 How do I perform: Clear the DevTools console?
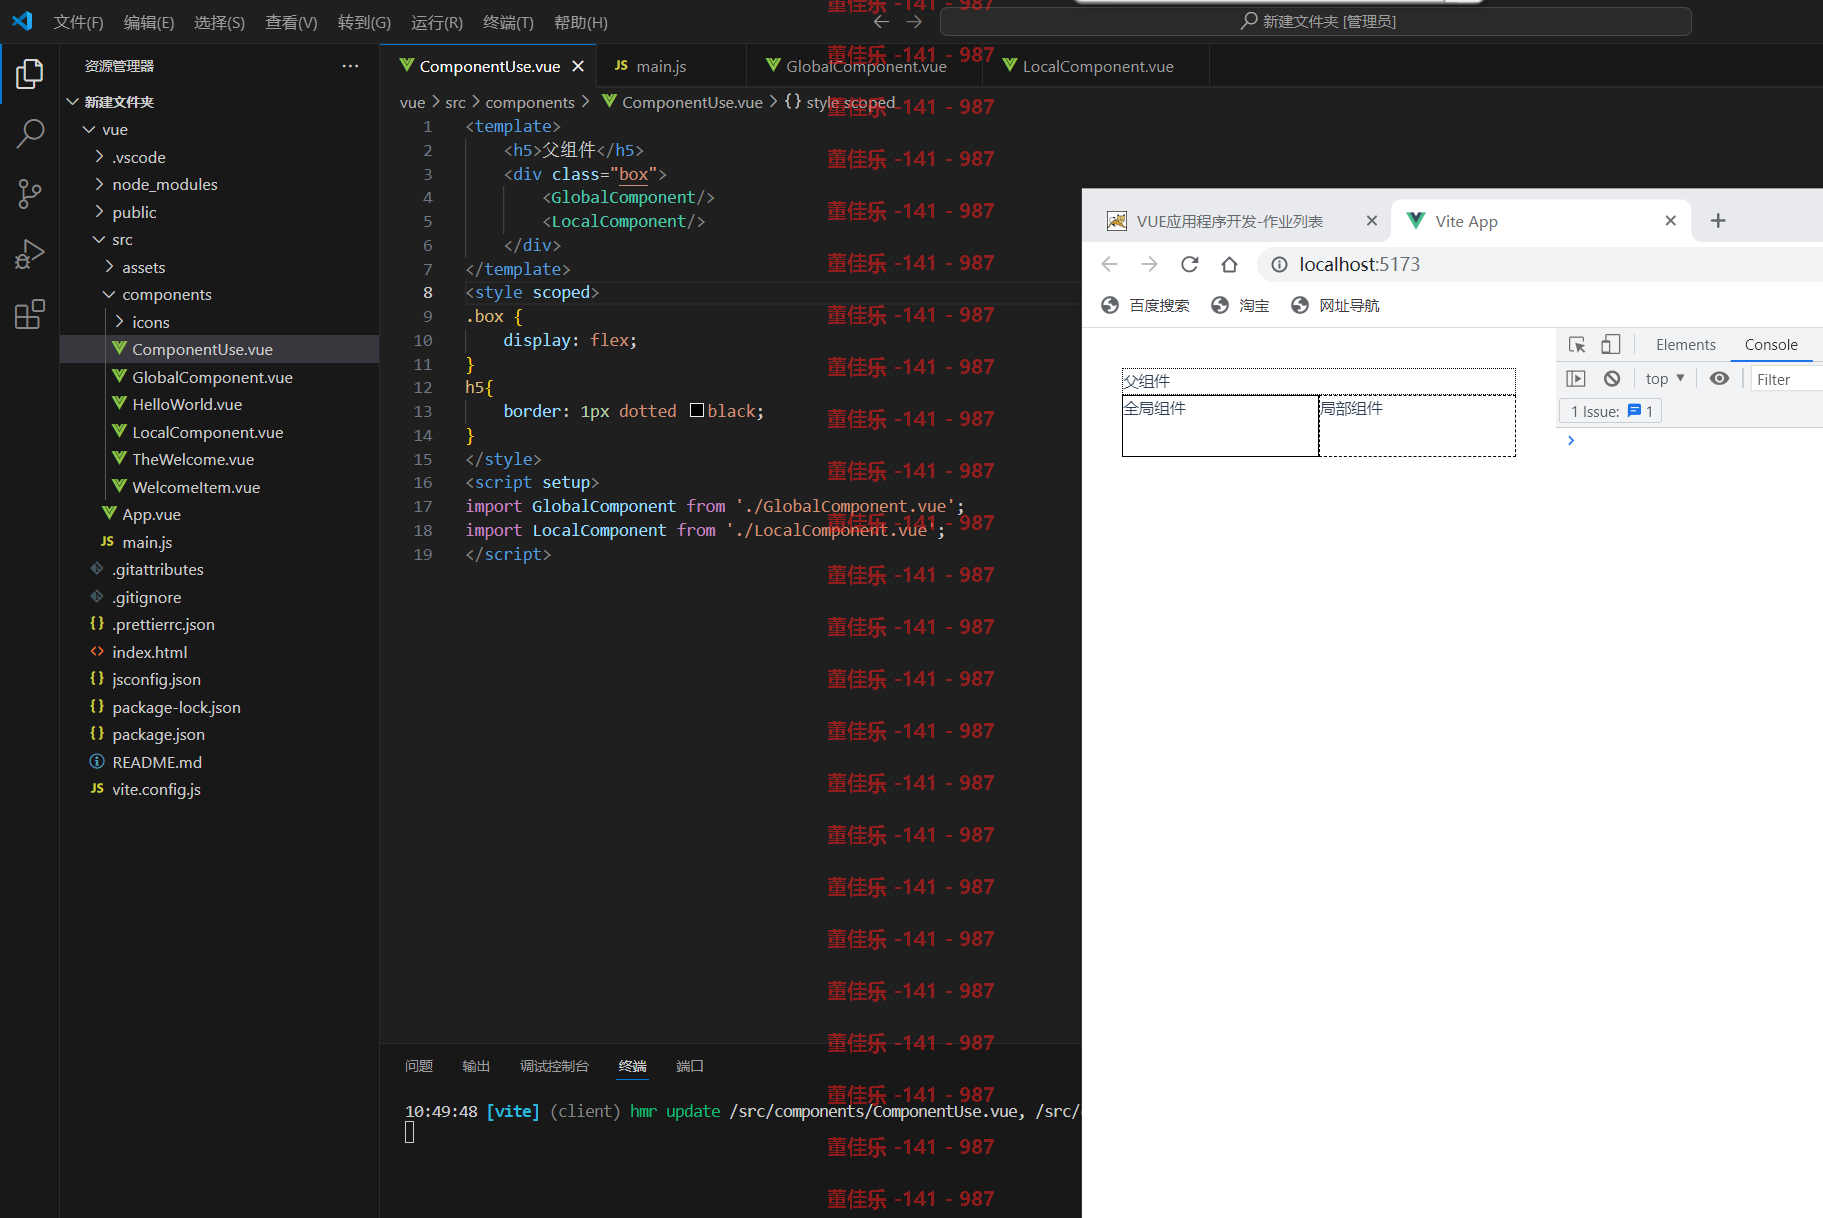click(x=1612, y=379)
